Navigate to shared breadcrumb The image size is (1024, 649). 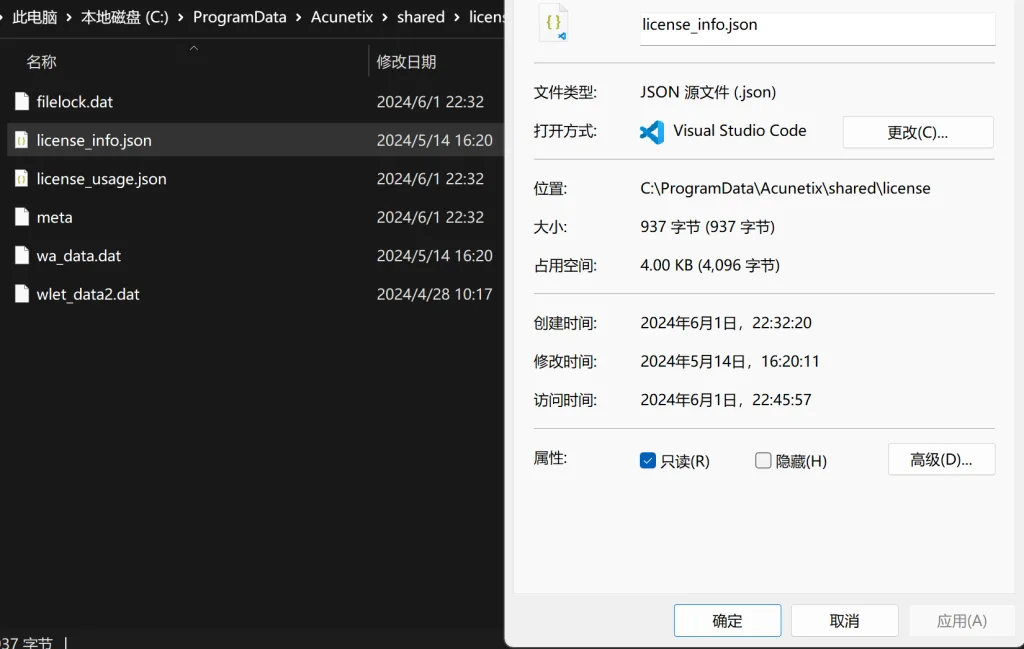(421, 17)
